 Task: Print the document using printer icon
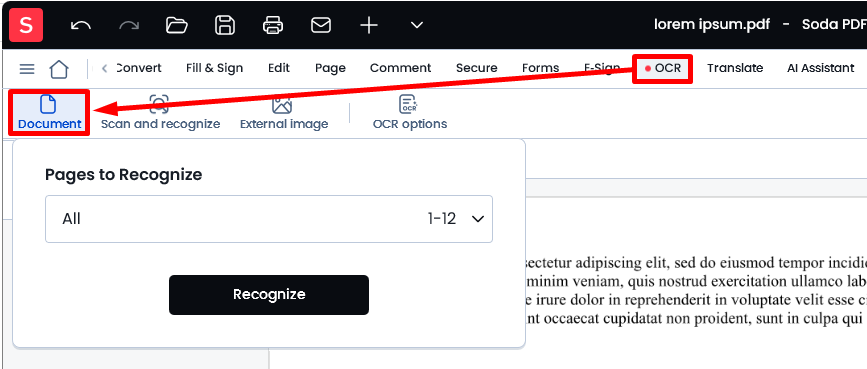click(273, 25)
